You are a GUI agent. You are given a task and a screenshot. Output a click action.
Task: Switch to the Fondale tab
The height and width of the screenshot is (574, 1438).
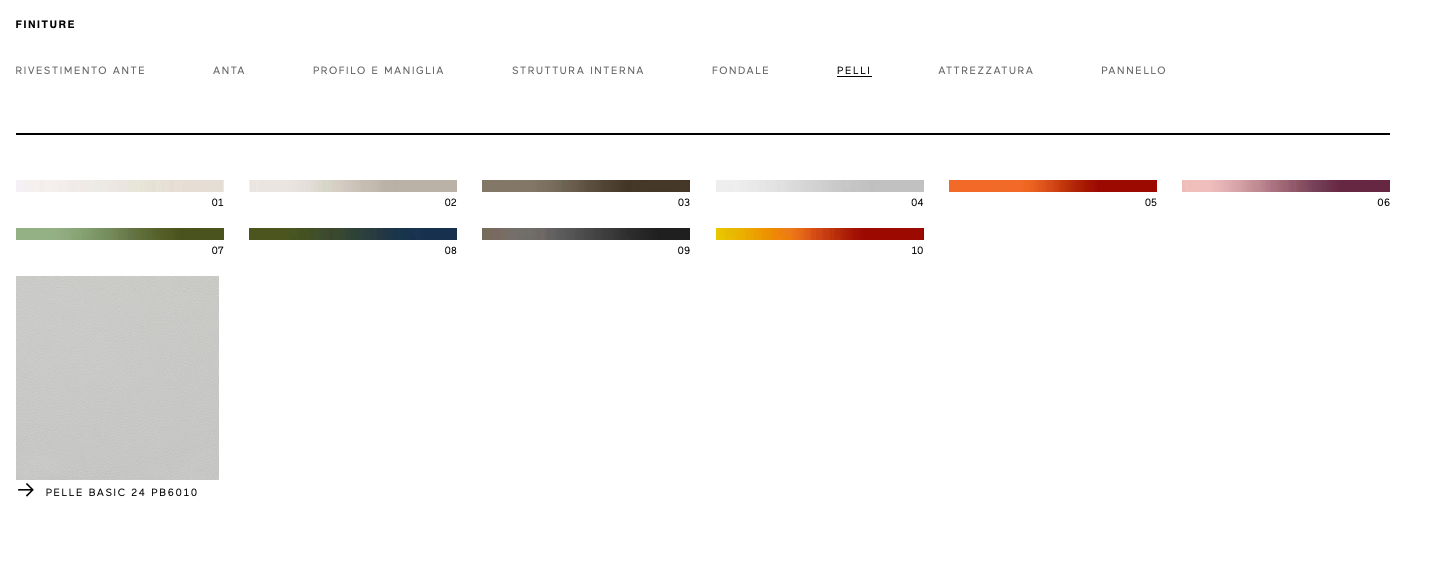click(x=740, y=71)
